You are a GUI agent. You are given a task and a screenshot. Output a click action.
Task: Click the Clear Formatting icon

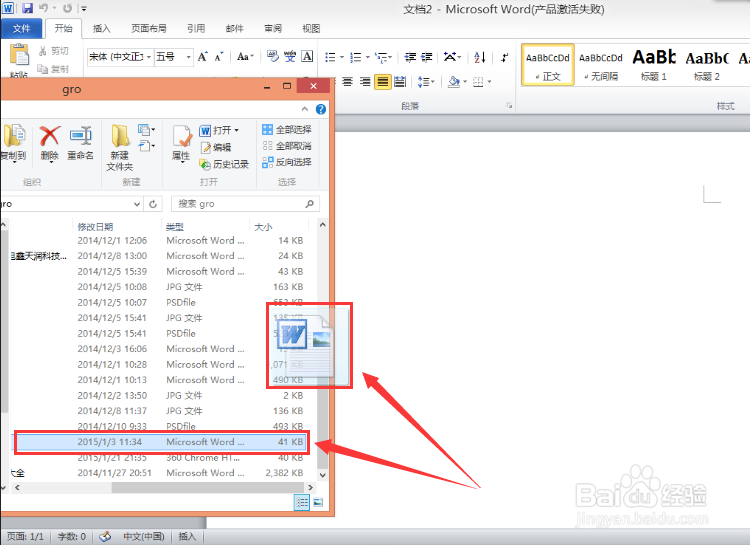(x=273, y=56)
